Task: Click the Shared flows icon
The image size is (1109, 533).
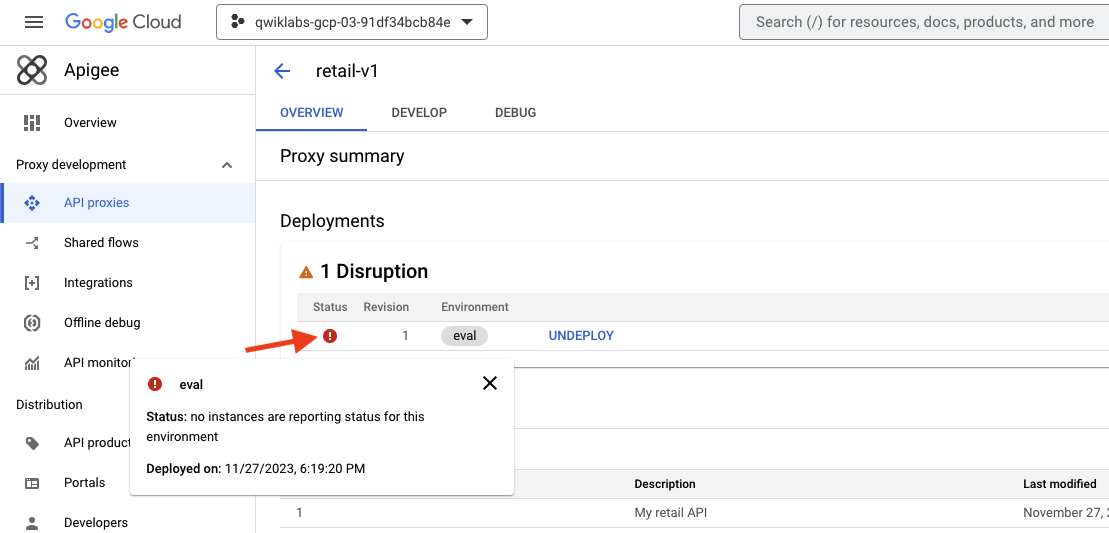Action: (x=32, y=243)
